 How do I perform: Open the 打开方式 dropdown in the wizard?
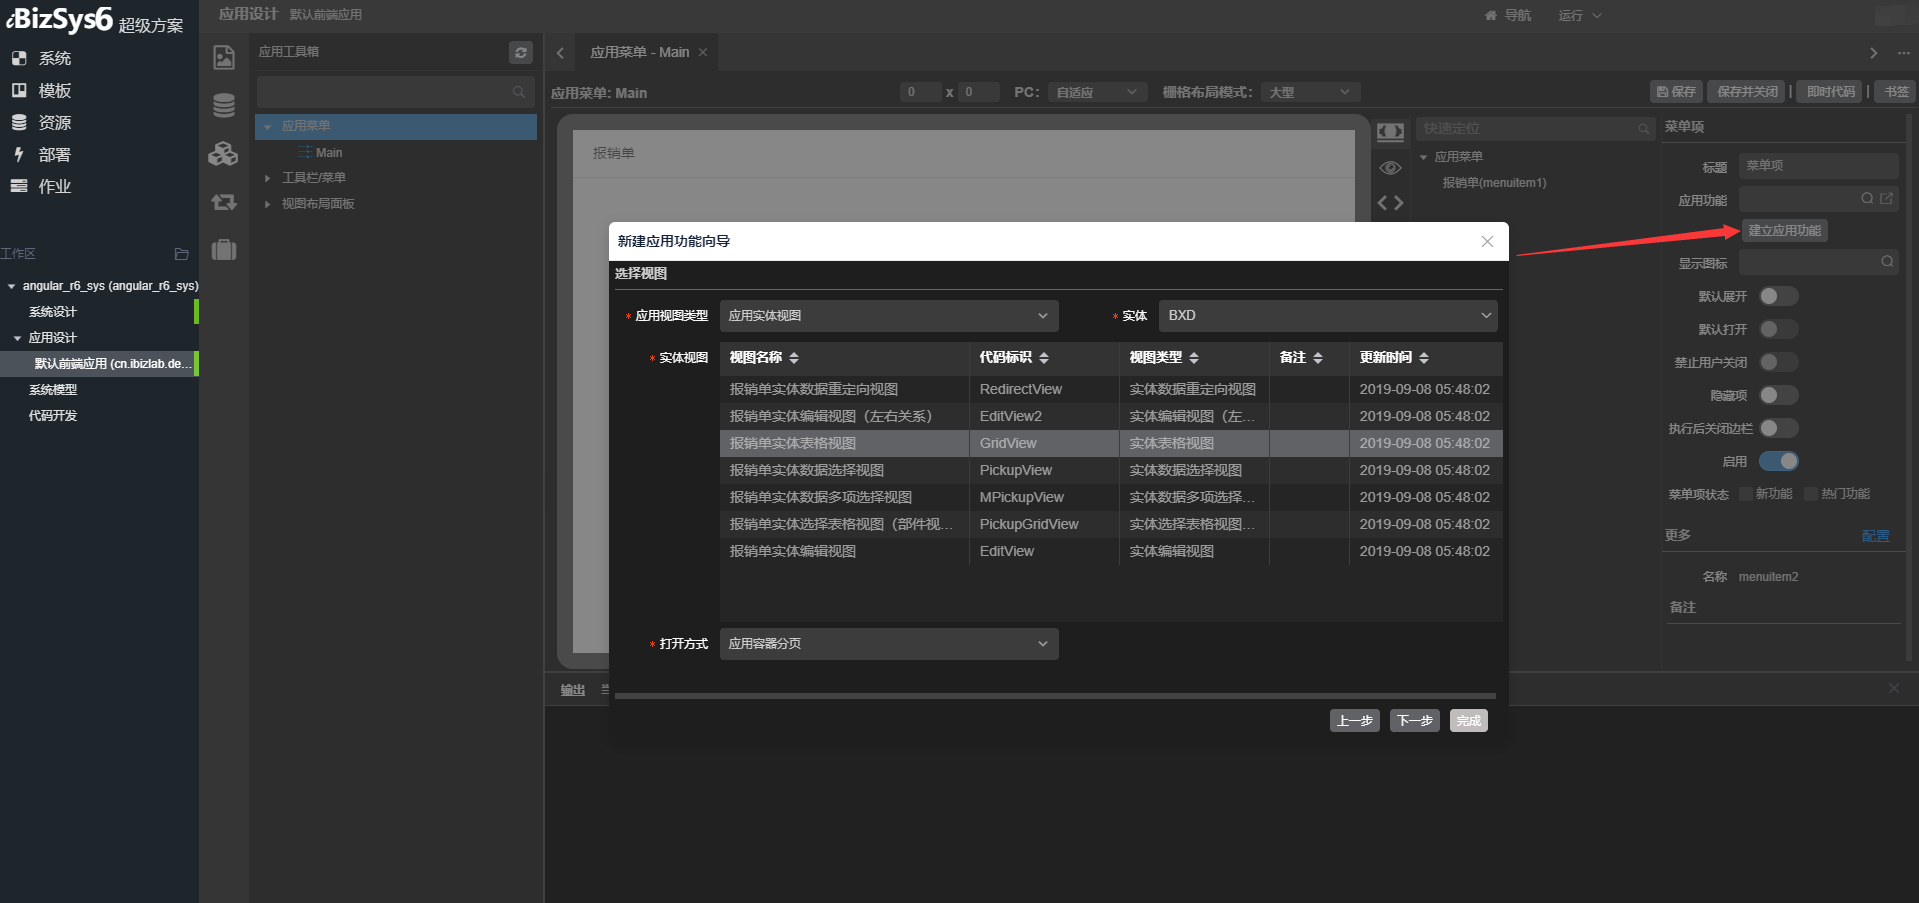889,644
